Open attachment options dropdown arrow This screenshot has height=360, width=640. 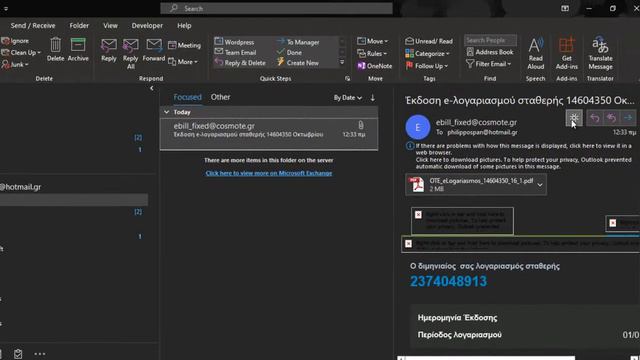click(x=540, y=185)
